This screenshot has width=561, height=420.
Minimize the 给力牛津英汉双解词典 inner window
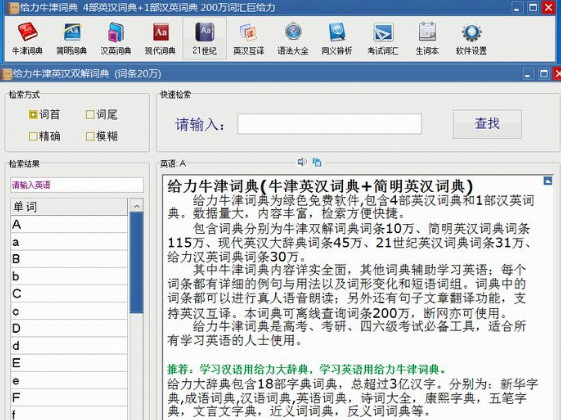pyautogui.click(x=528, y=74)
